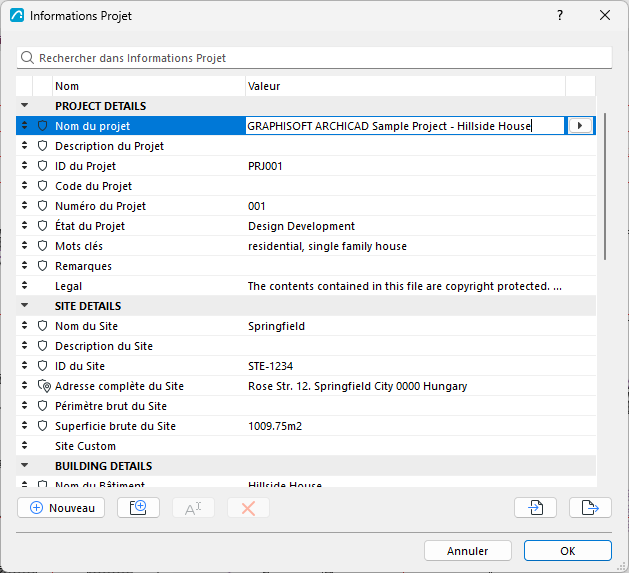Open the arrow flyout beside Nom du projet value

pos(580,126)
